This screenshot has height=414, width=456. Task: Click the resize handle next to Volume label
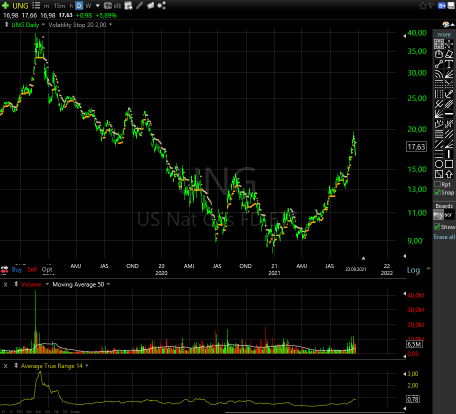coord(16,284)
